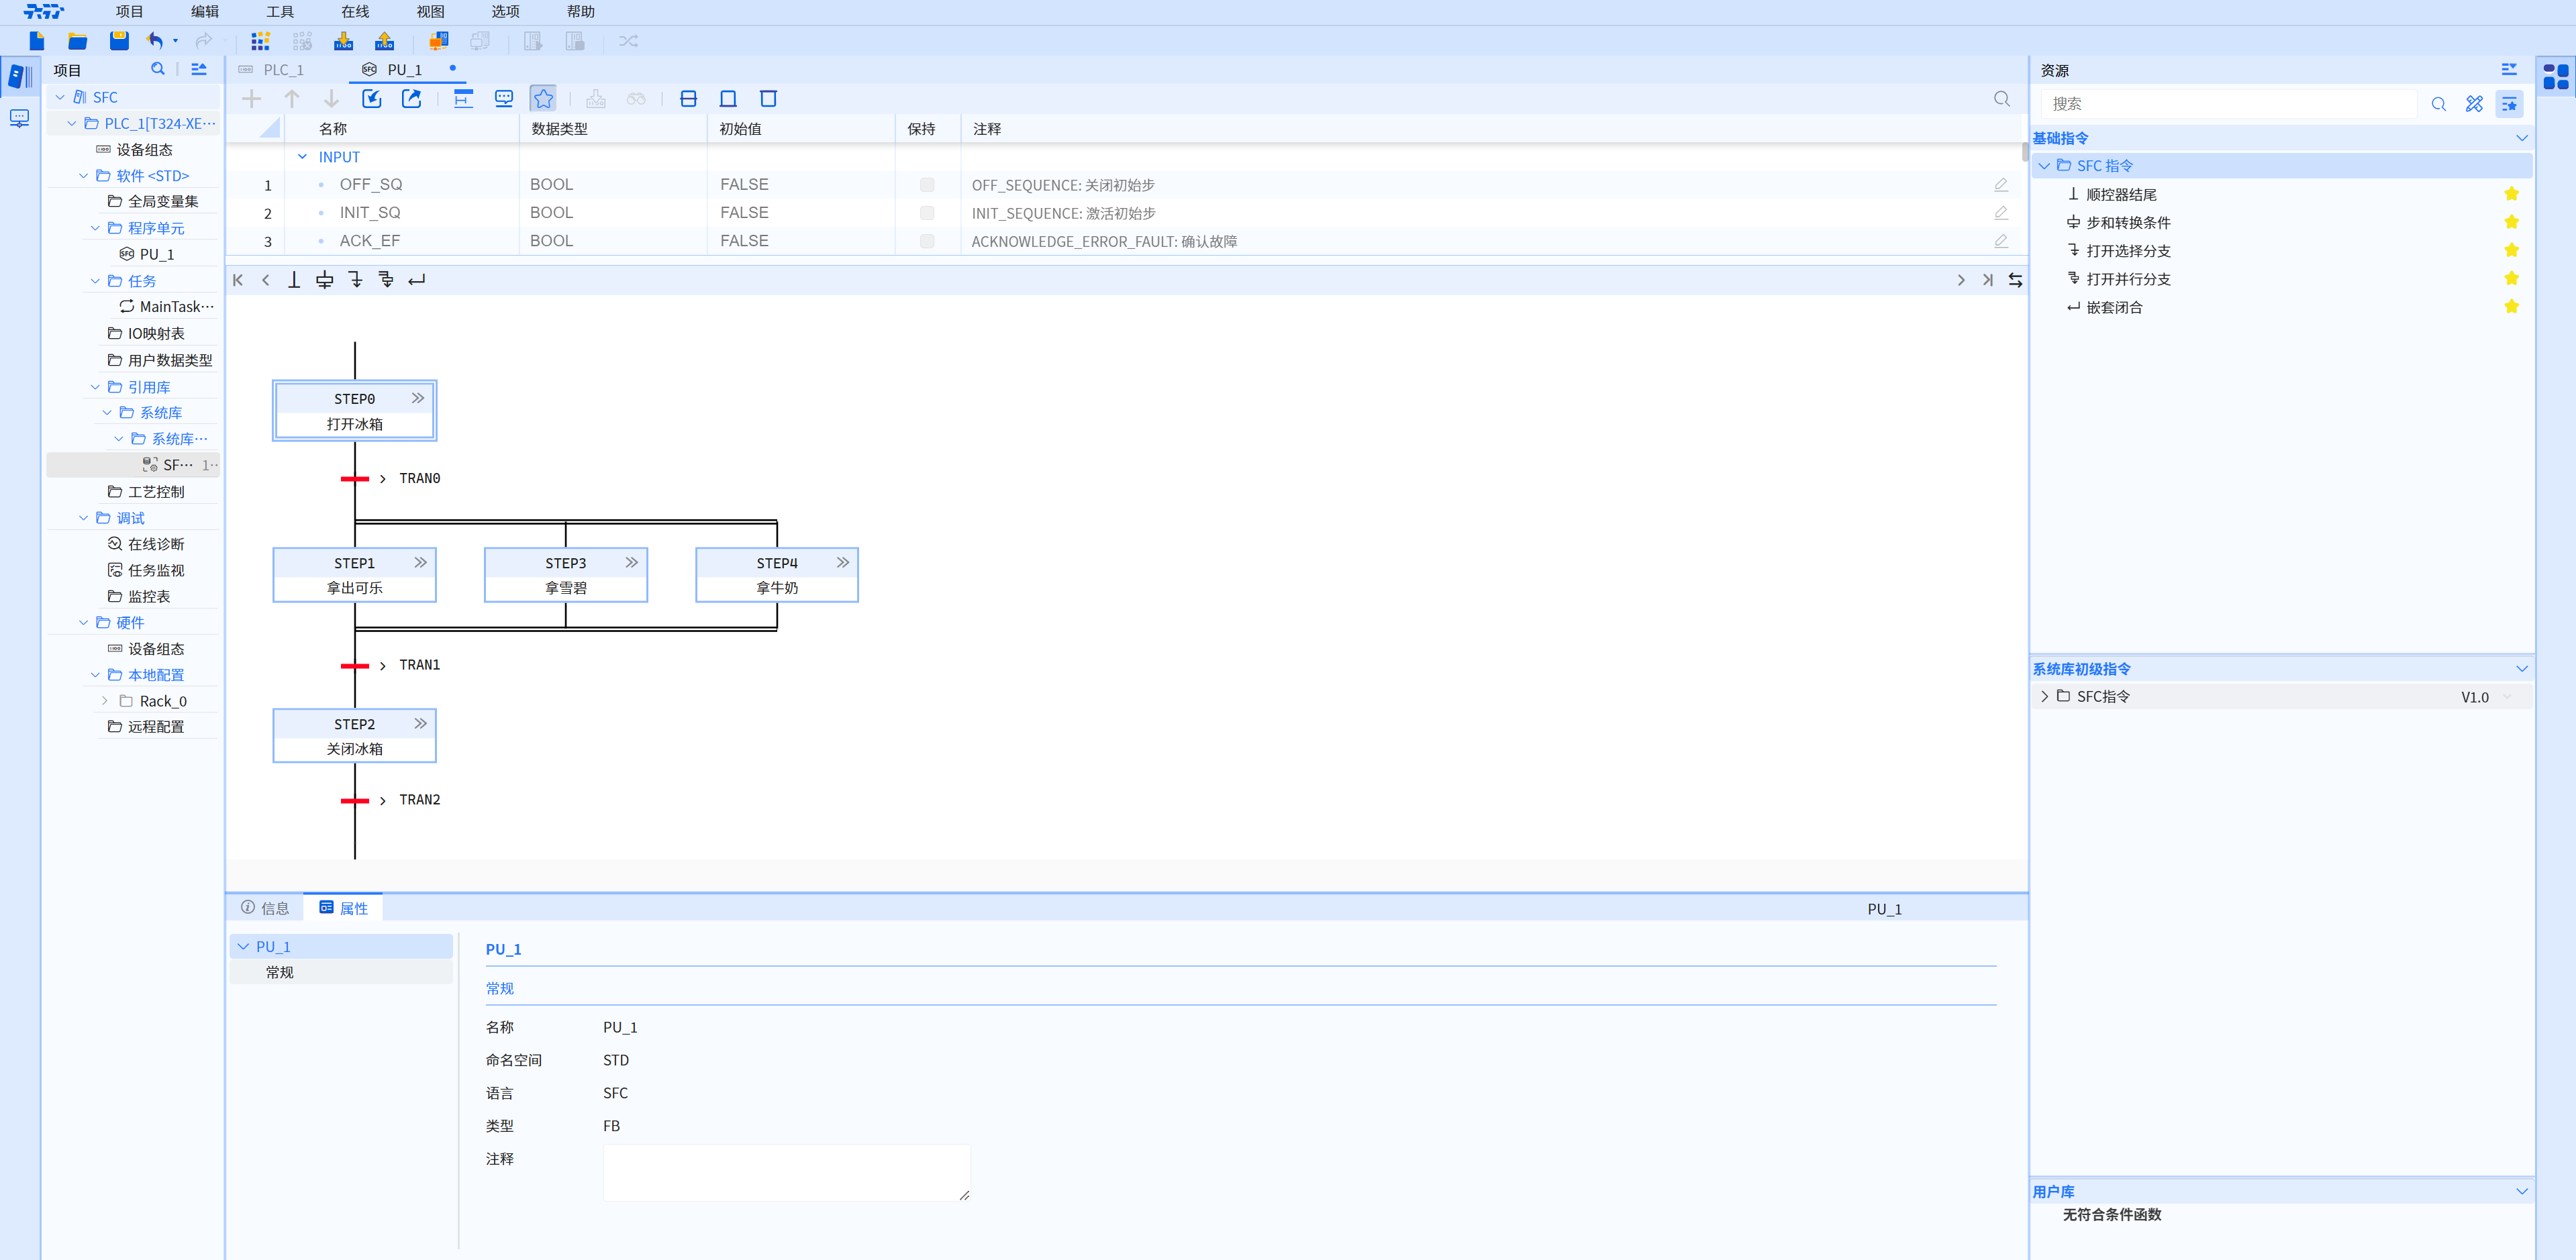Open 全局变量集 in project tree
The image size is (2576, 1260).
click(x=162, y=201)
